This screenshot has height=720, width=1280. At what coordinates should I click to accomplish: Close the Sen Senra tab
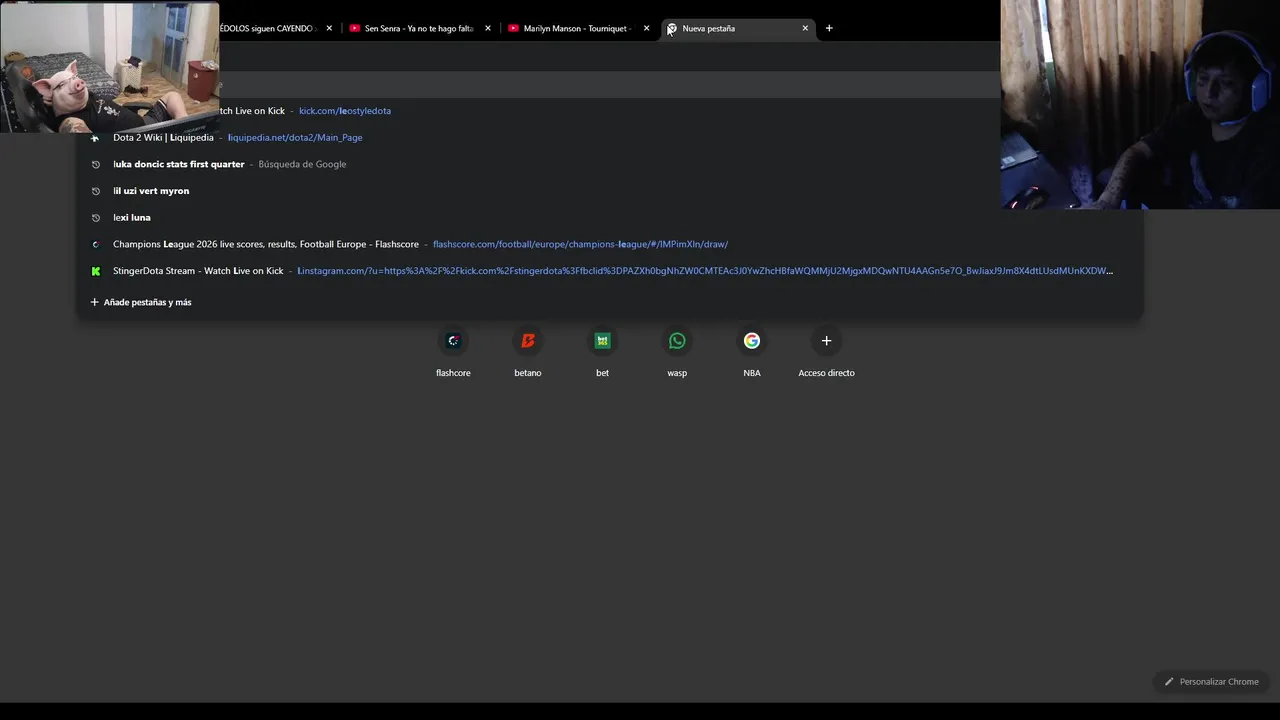pos(488,28)
